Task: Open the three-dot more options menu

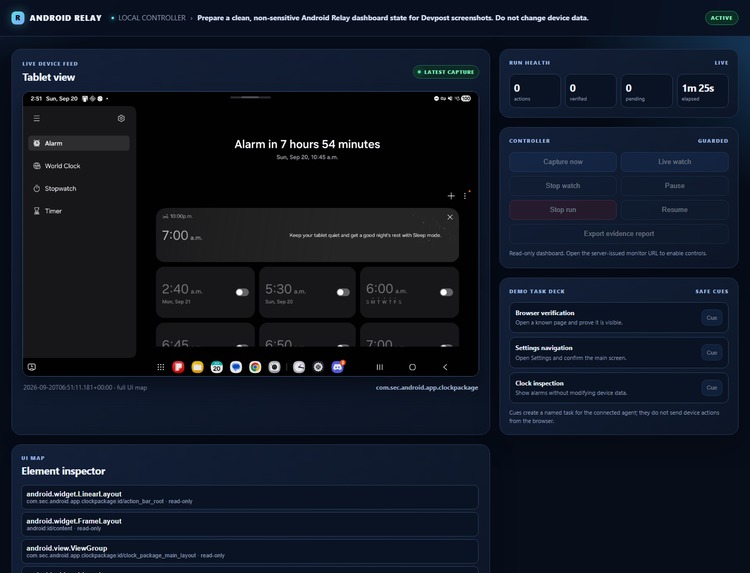Action: (465, 196)
